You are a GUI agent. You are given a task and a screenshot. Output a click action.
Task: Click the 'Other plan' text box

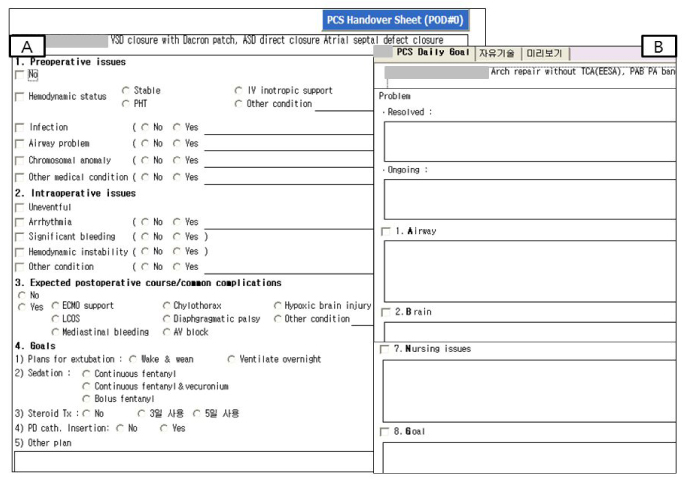point(194,461)
